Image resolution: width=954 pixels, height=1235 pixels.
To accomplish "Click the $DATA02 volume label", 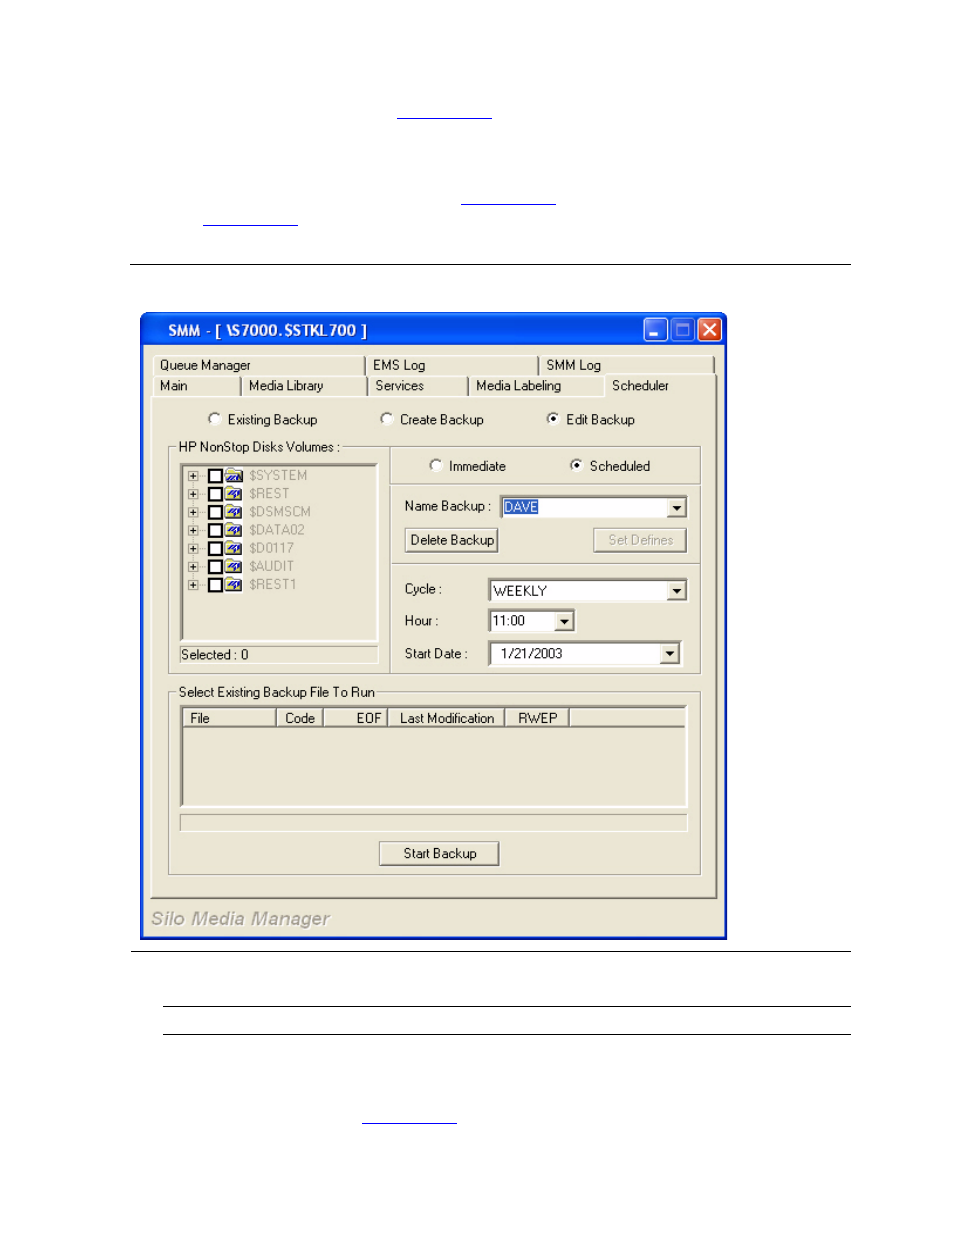I will pos(277,530).
